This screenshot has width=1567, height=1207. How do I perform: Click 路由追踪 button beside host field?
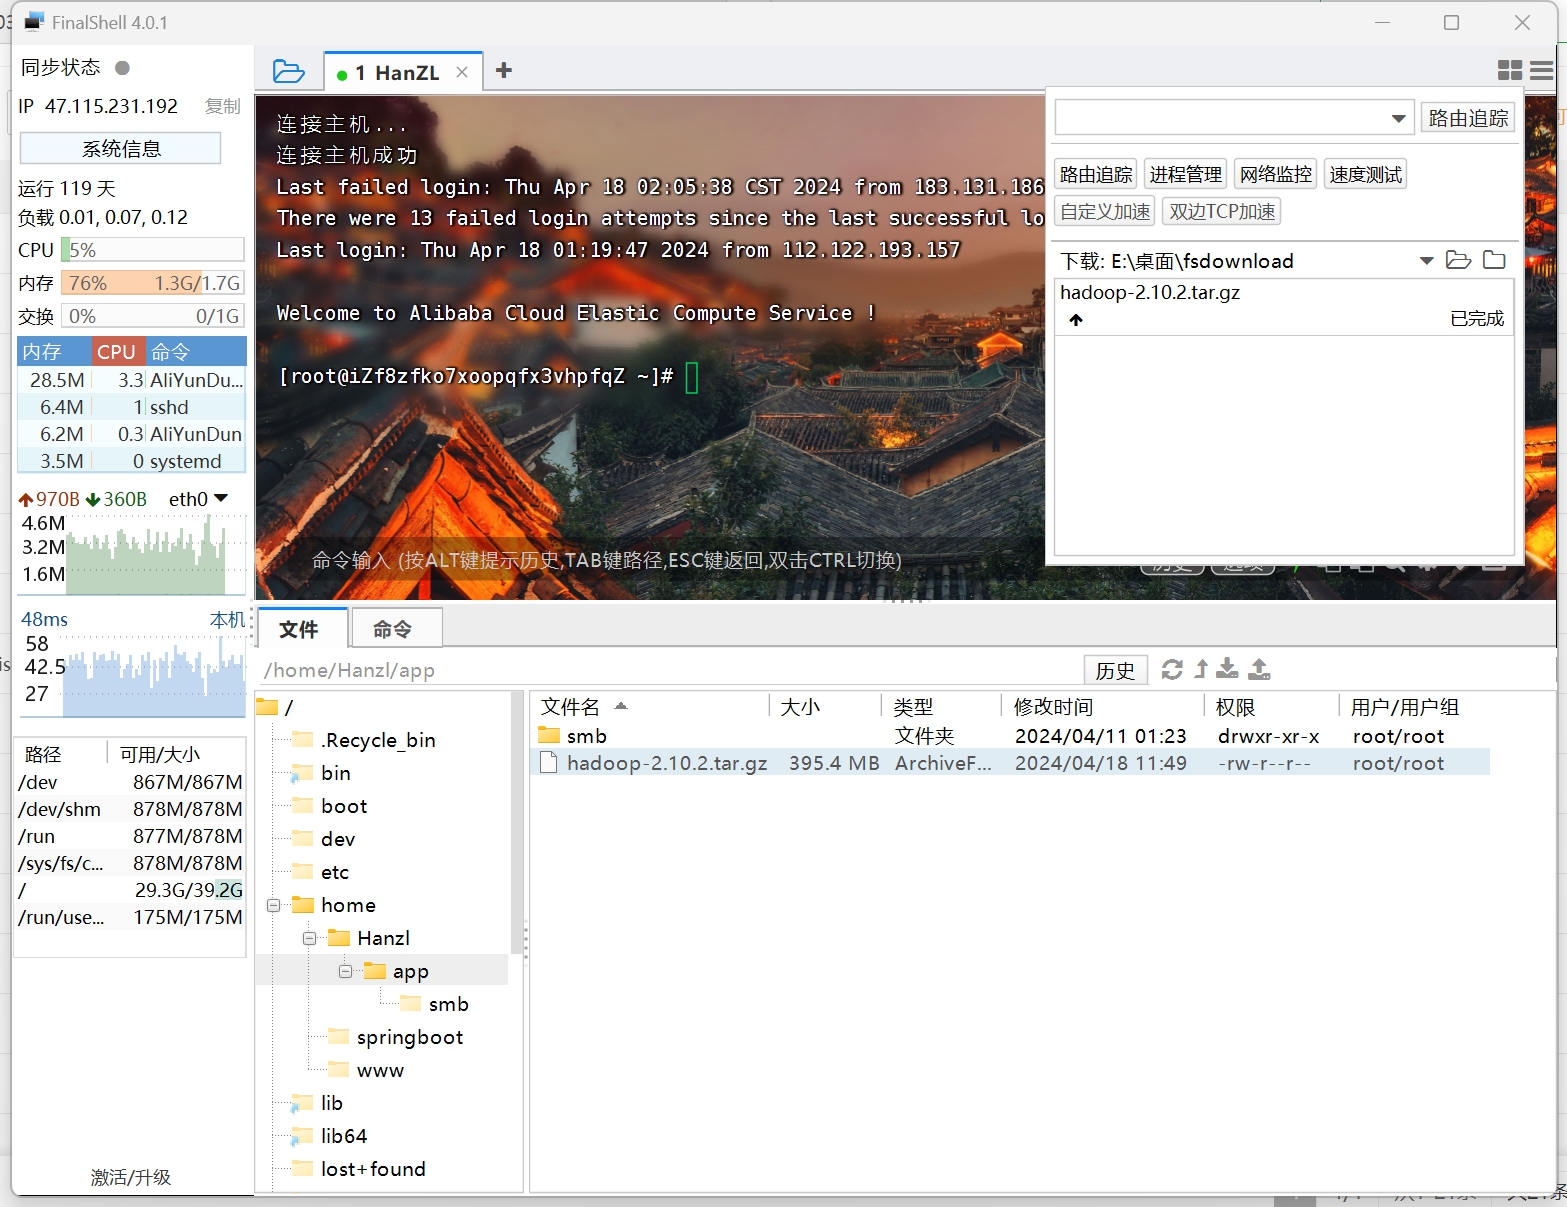coord(1468,118)
